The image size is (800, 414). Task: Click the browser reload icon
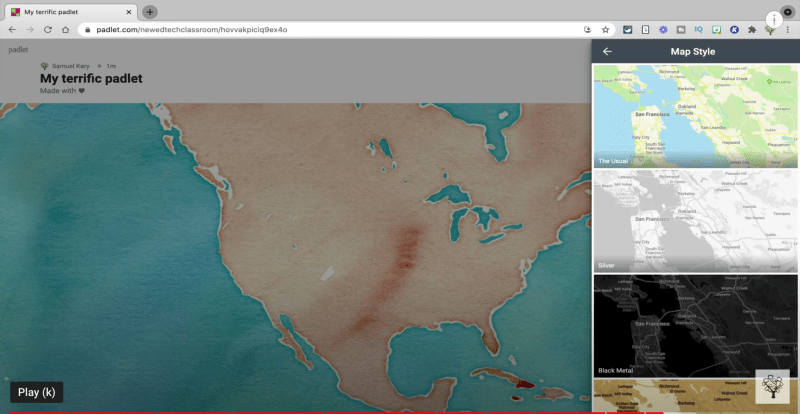[x=47, y=30]
